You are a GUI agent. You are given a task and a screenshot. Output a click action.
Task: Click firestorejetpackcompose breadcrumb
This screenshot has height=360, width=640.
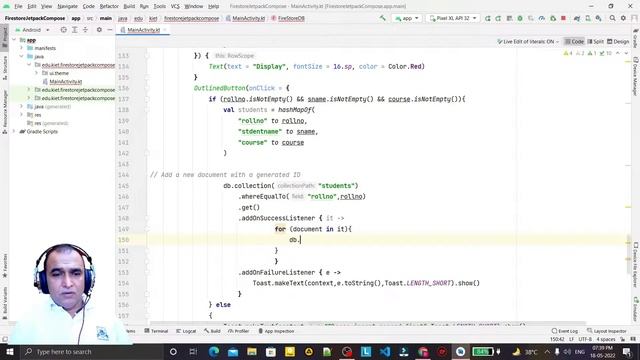point(191,18)
